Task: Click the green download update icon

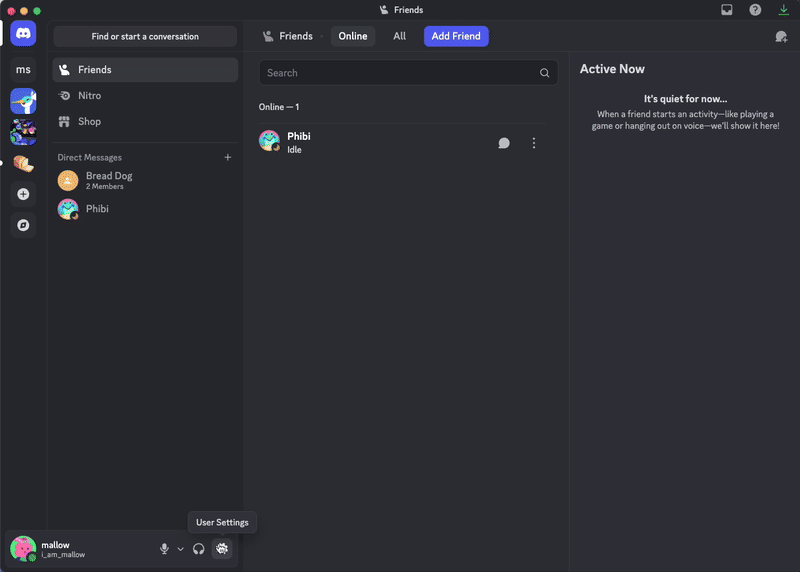Action: 783,10
